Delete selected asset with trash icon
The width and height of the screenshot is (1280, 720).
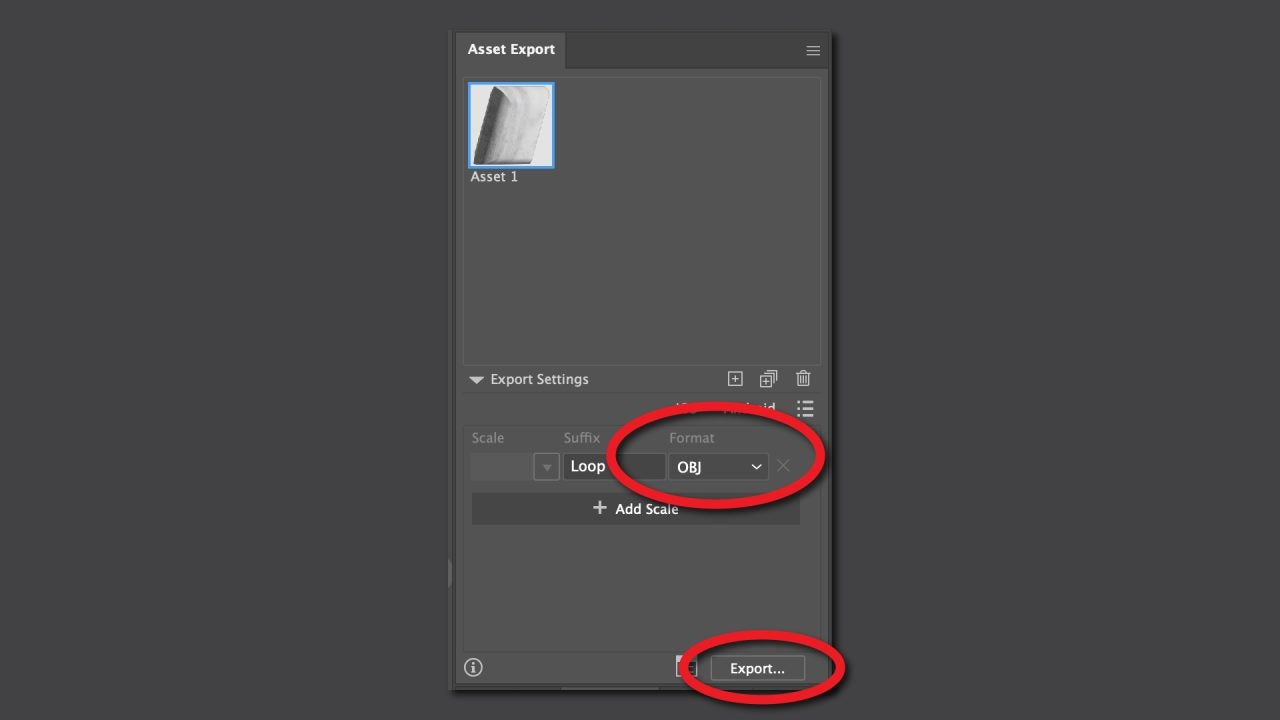(803, 379)
